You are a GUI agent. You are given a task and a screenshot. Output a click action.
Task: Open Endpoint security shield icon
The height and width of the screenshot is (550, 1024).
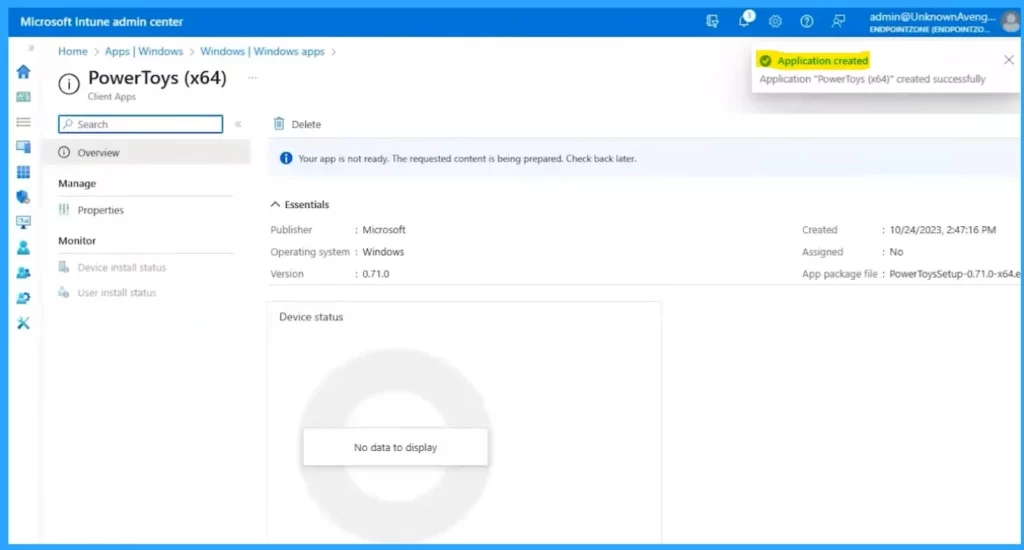coord(24,197)
